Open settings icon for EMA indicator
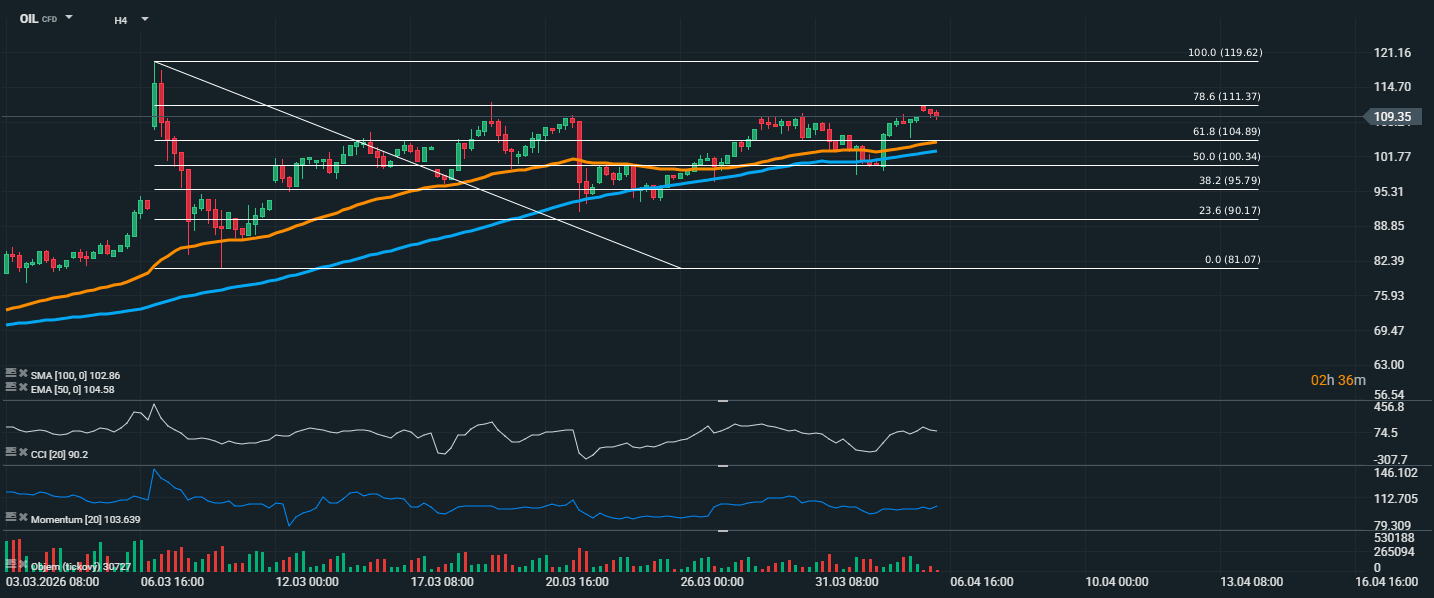Screen dimensions: 1434x598 11,386
